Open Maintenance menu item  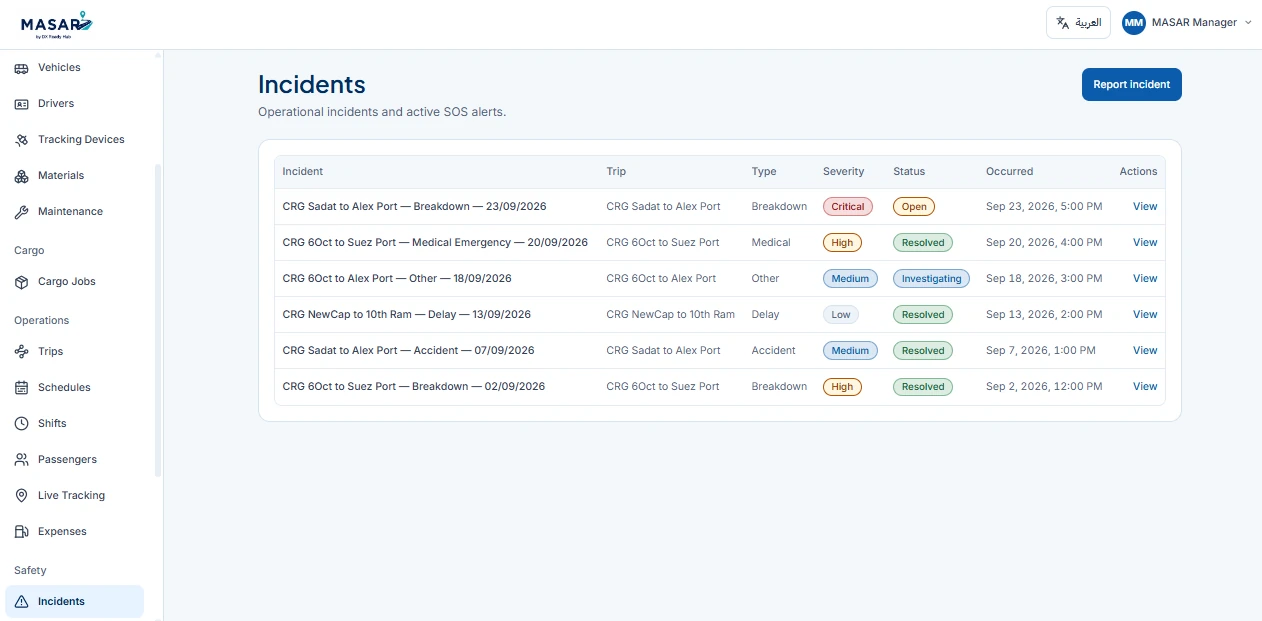point(74,212)
